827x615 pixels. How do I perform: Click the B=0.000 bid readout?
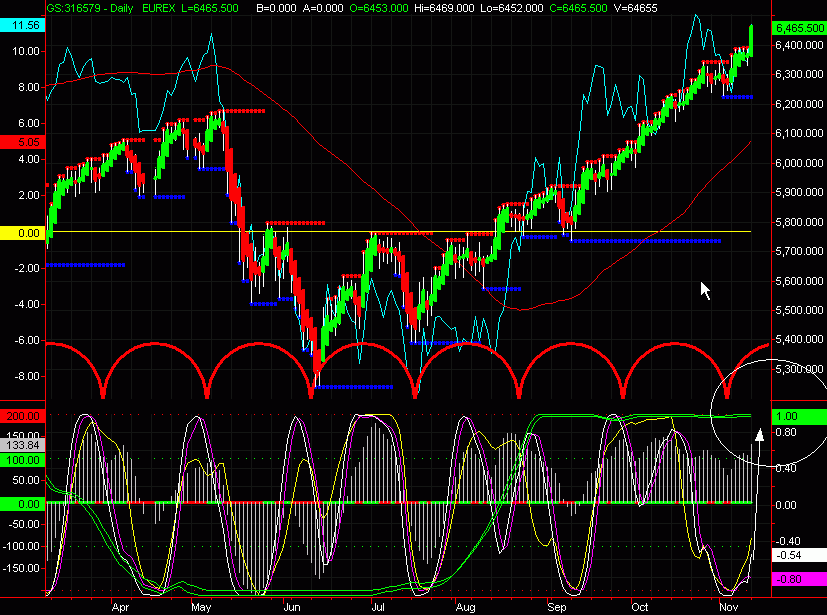(x=276, y=8)
